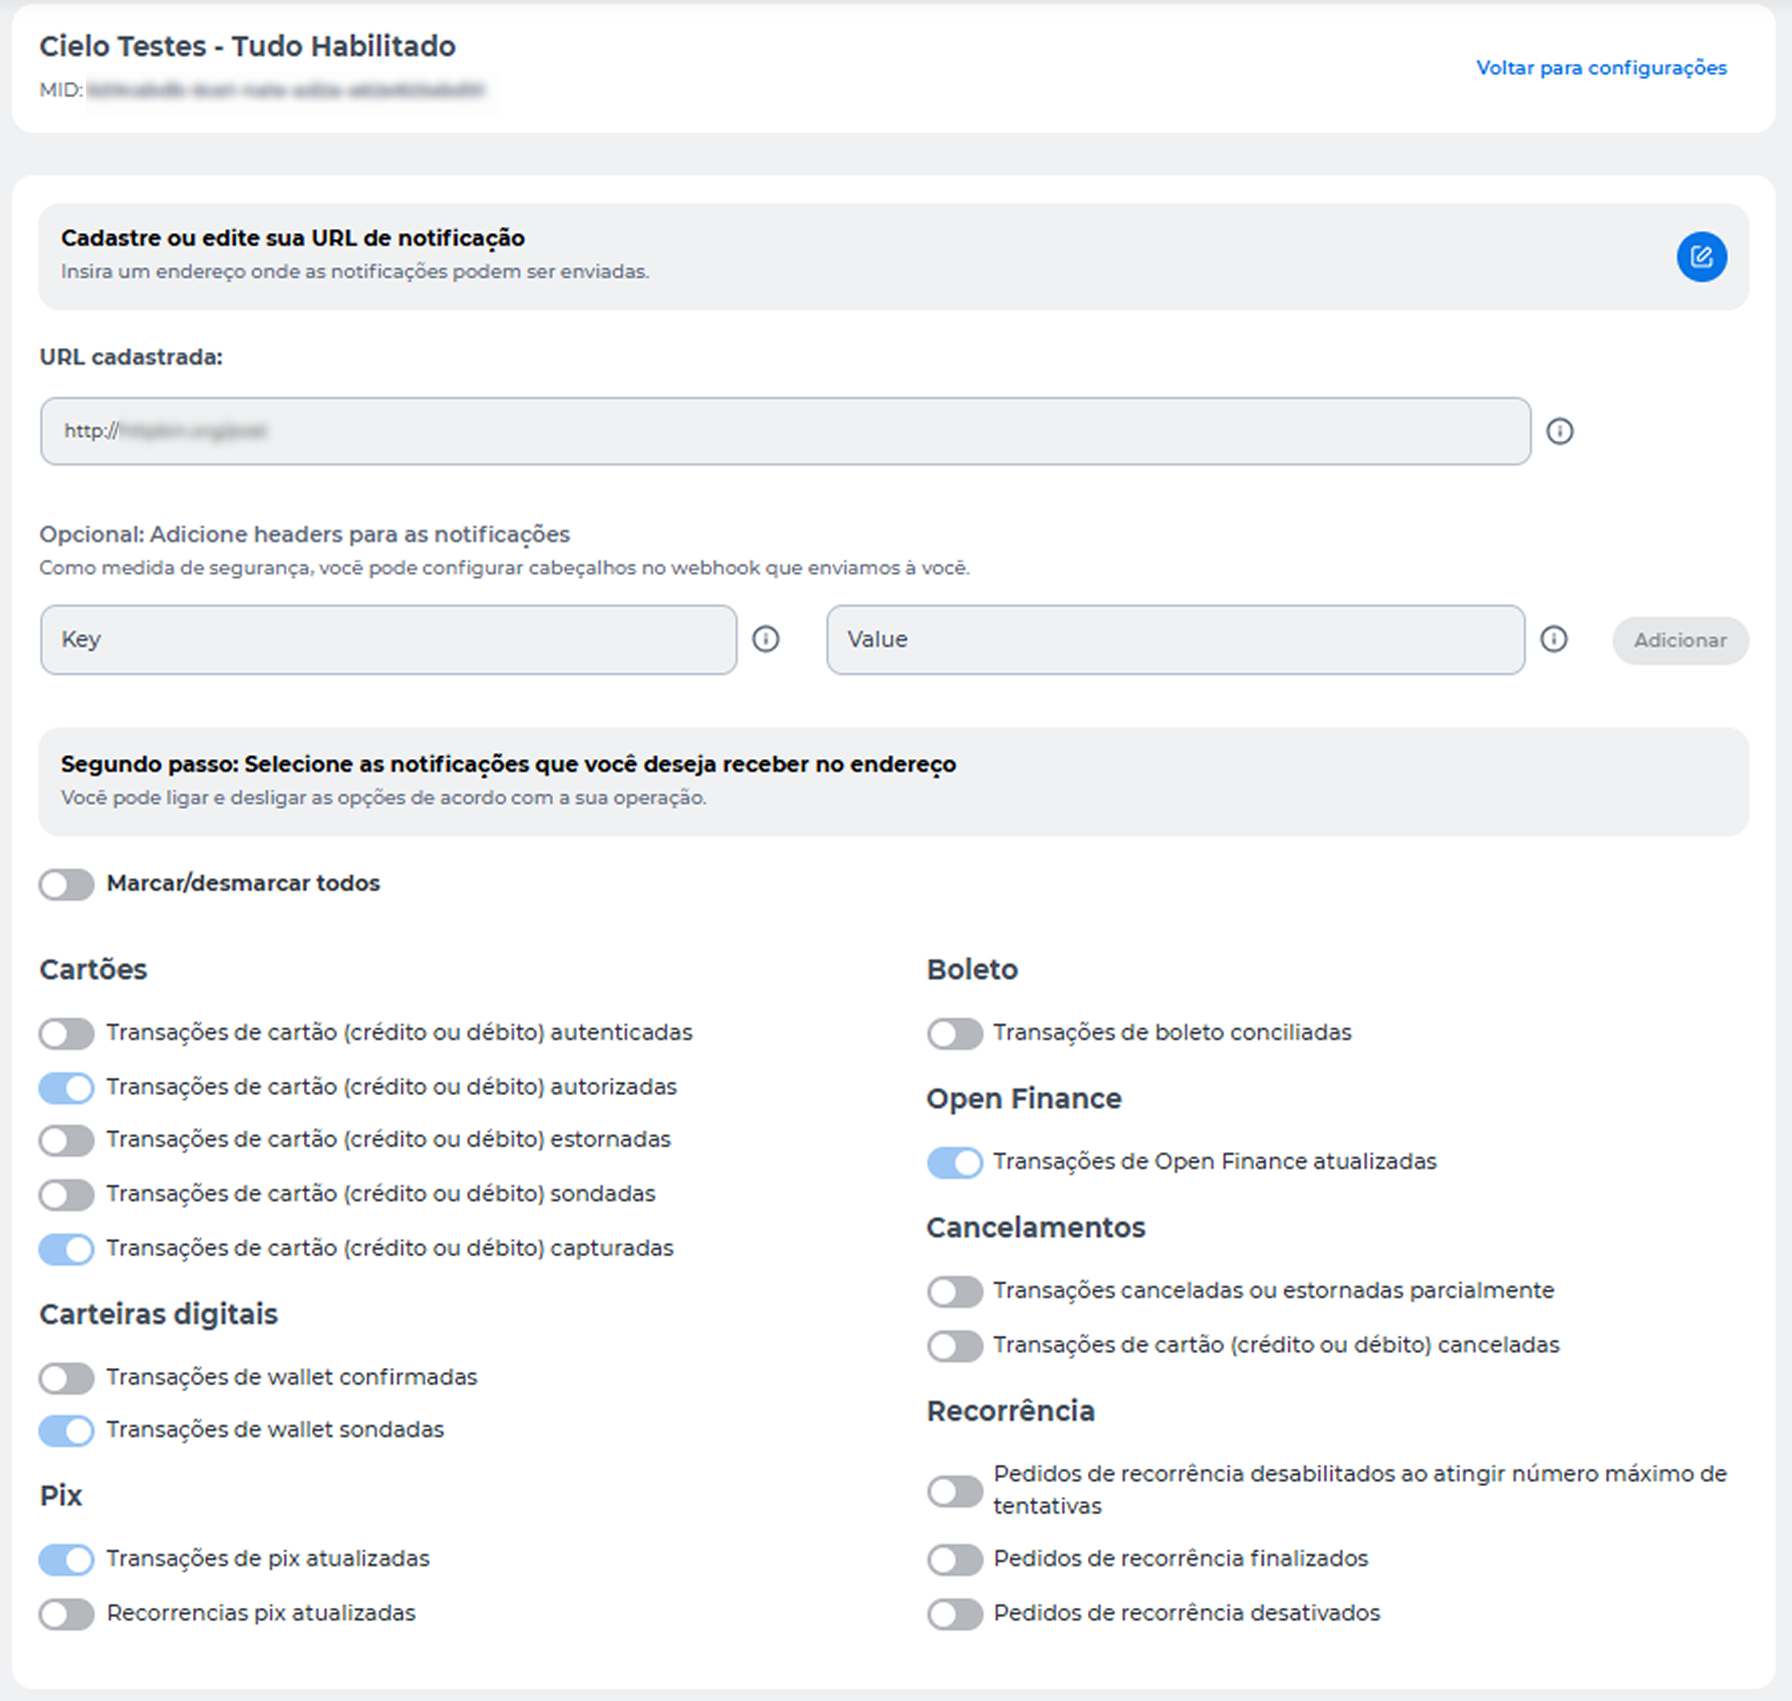Turn on wallet confirmadas transactions toggle
Viewport: 1792px width, 1701px height.
click(67, 1378)
